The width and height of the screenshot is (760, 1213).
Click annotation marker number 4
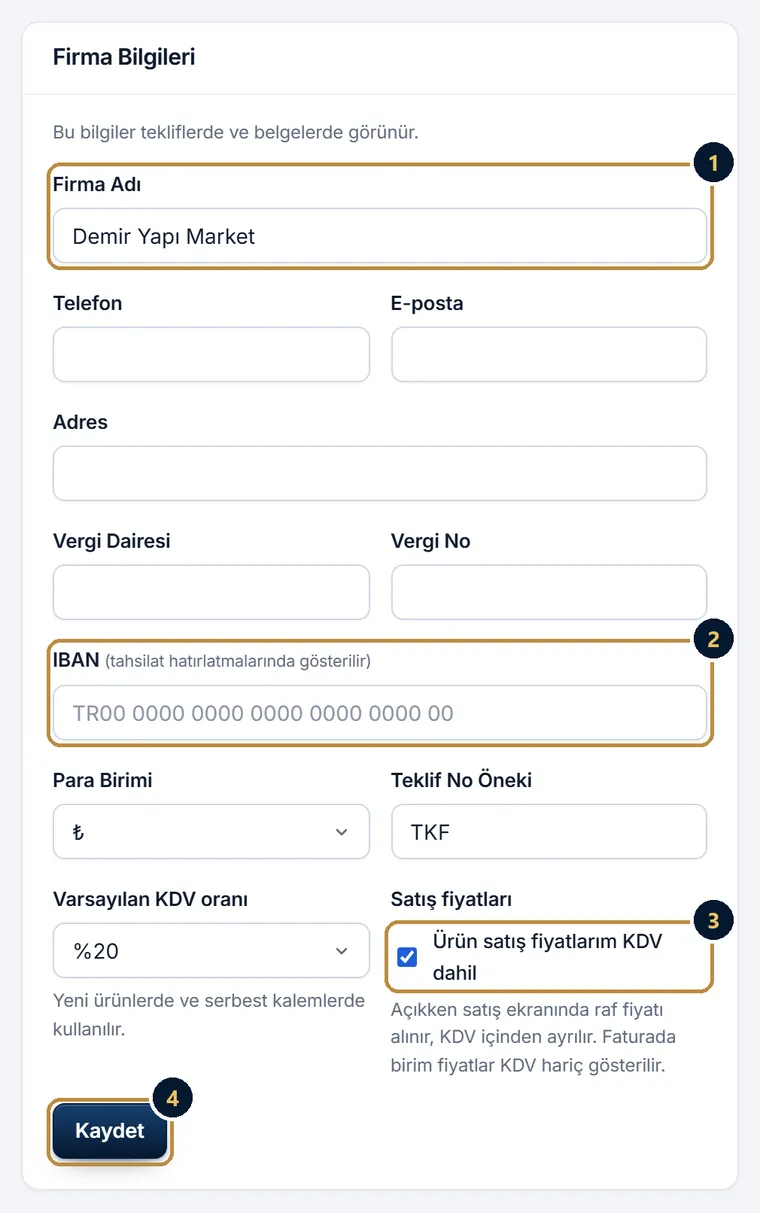(173, 1098)
